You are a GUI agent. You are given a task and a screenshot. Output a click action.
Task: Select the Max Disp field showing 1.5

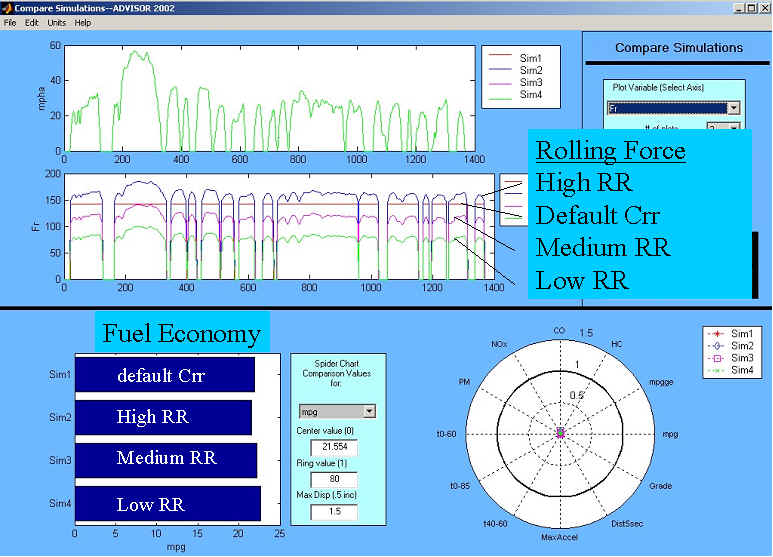point(334,512)
